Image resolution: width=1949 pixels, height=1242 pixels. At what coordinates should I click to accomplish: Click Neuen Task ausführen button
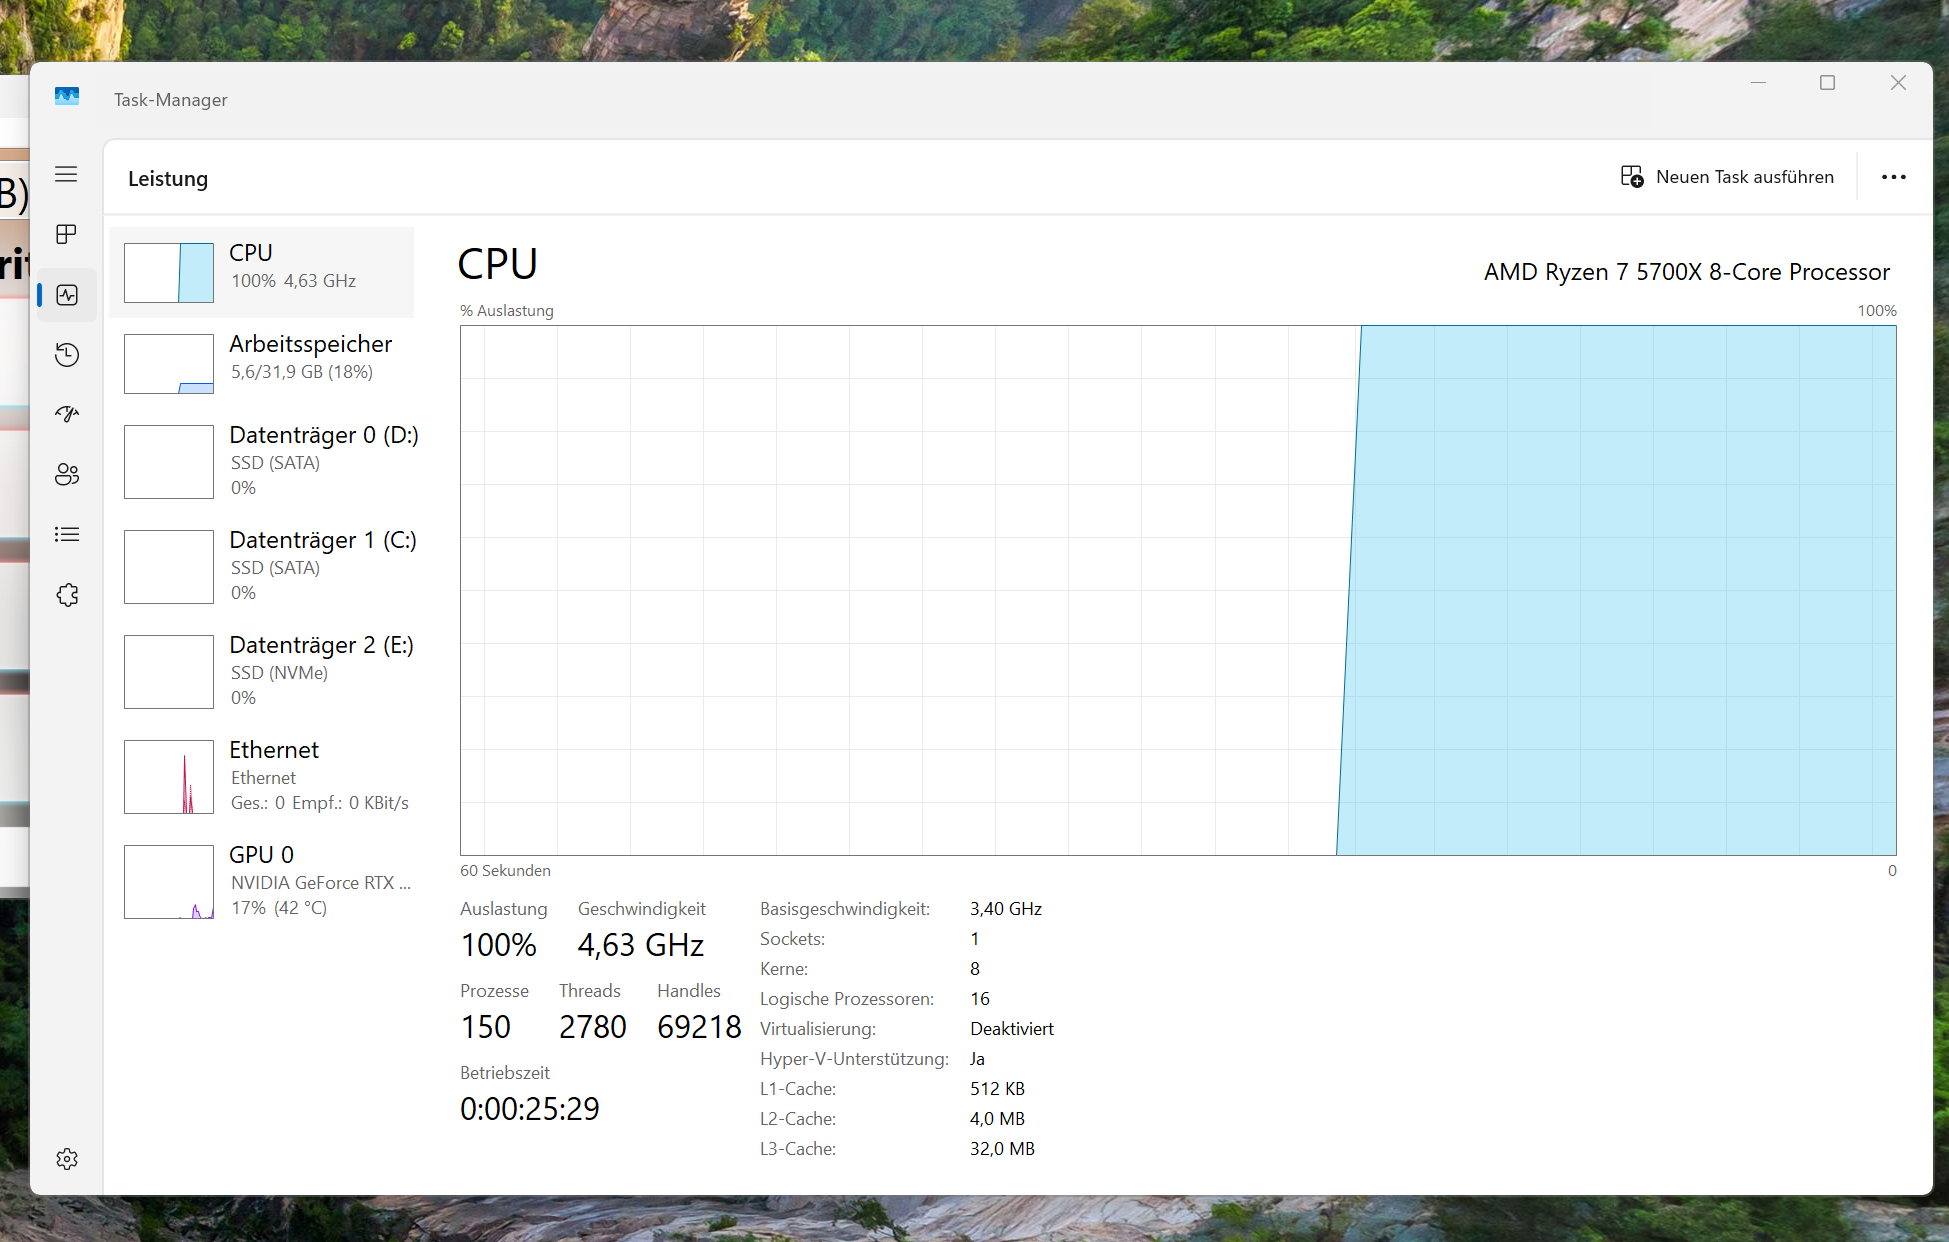coord(1728,177)
